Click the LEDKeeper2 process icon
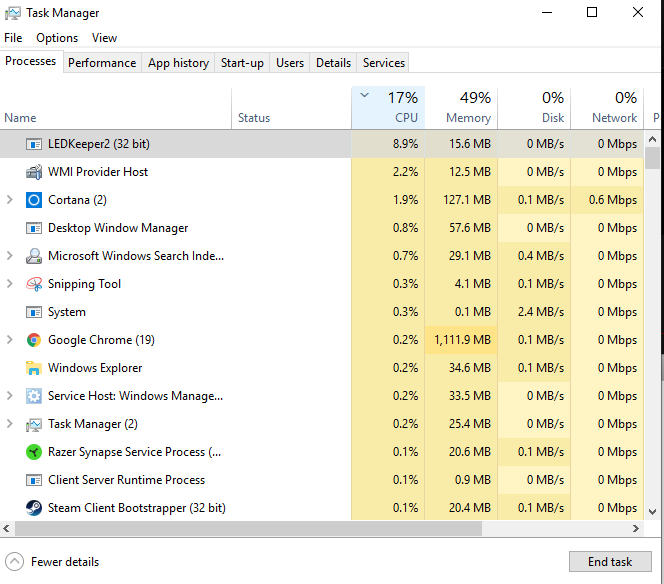Screen dimensions: 664x584 [x=34, y=144]
